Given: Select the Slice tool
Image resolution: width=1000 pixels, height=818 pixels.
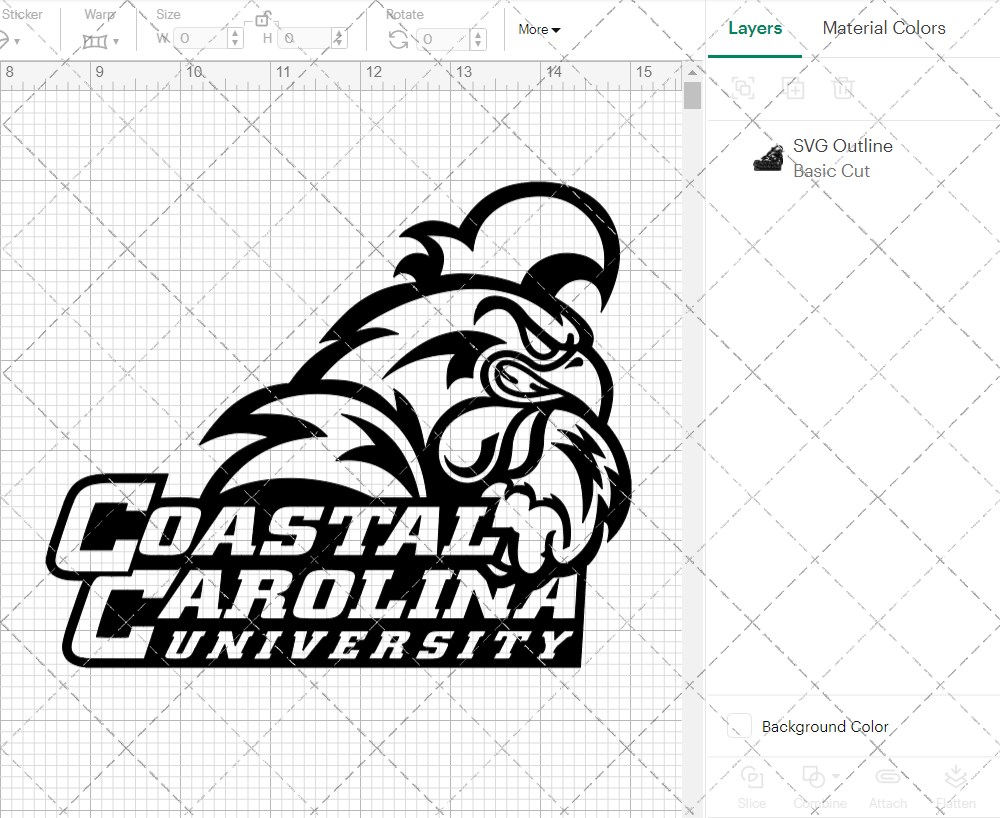Looking at the screenshot, I should click(x=752, y=787).
